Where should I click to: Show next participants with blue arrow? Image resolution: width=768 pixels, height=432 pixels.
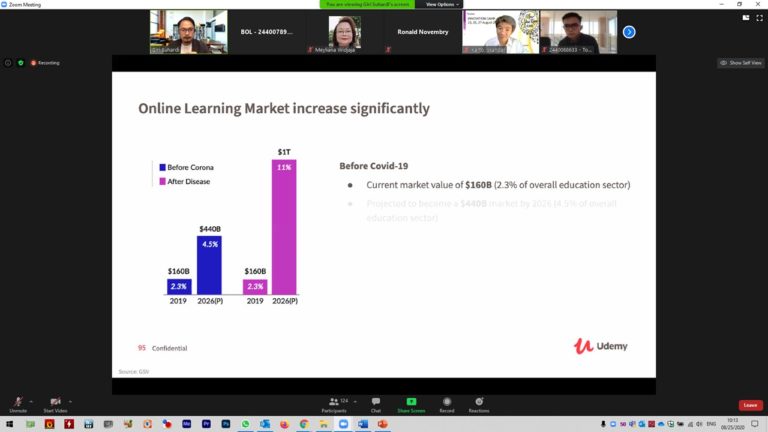click(629, 32)
